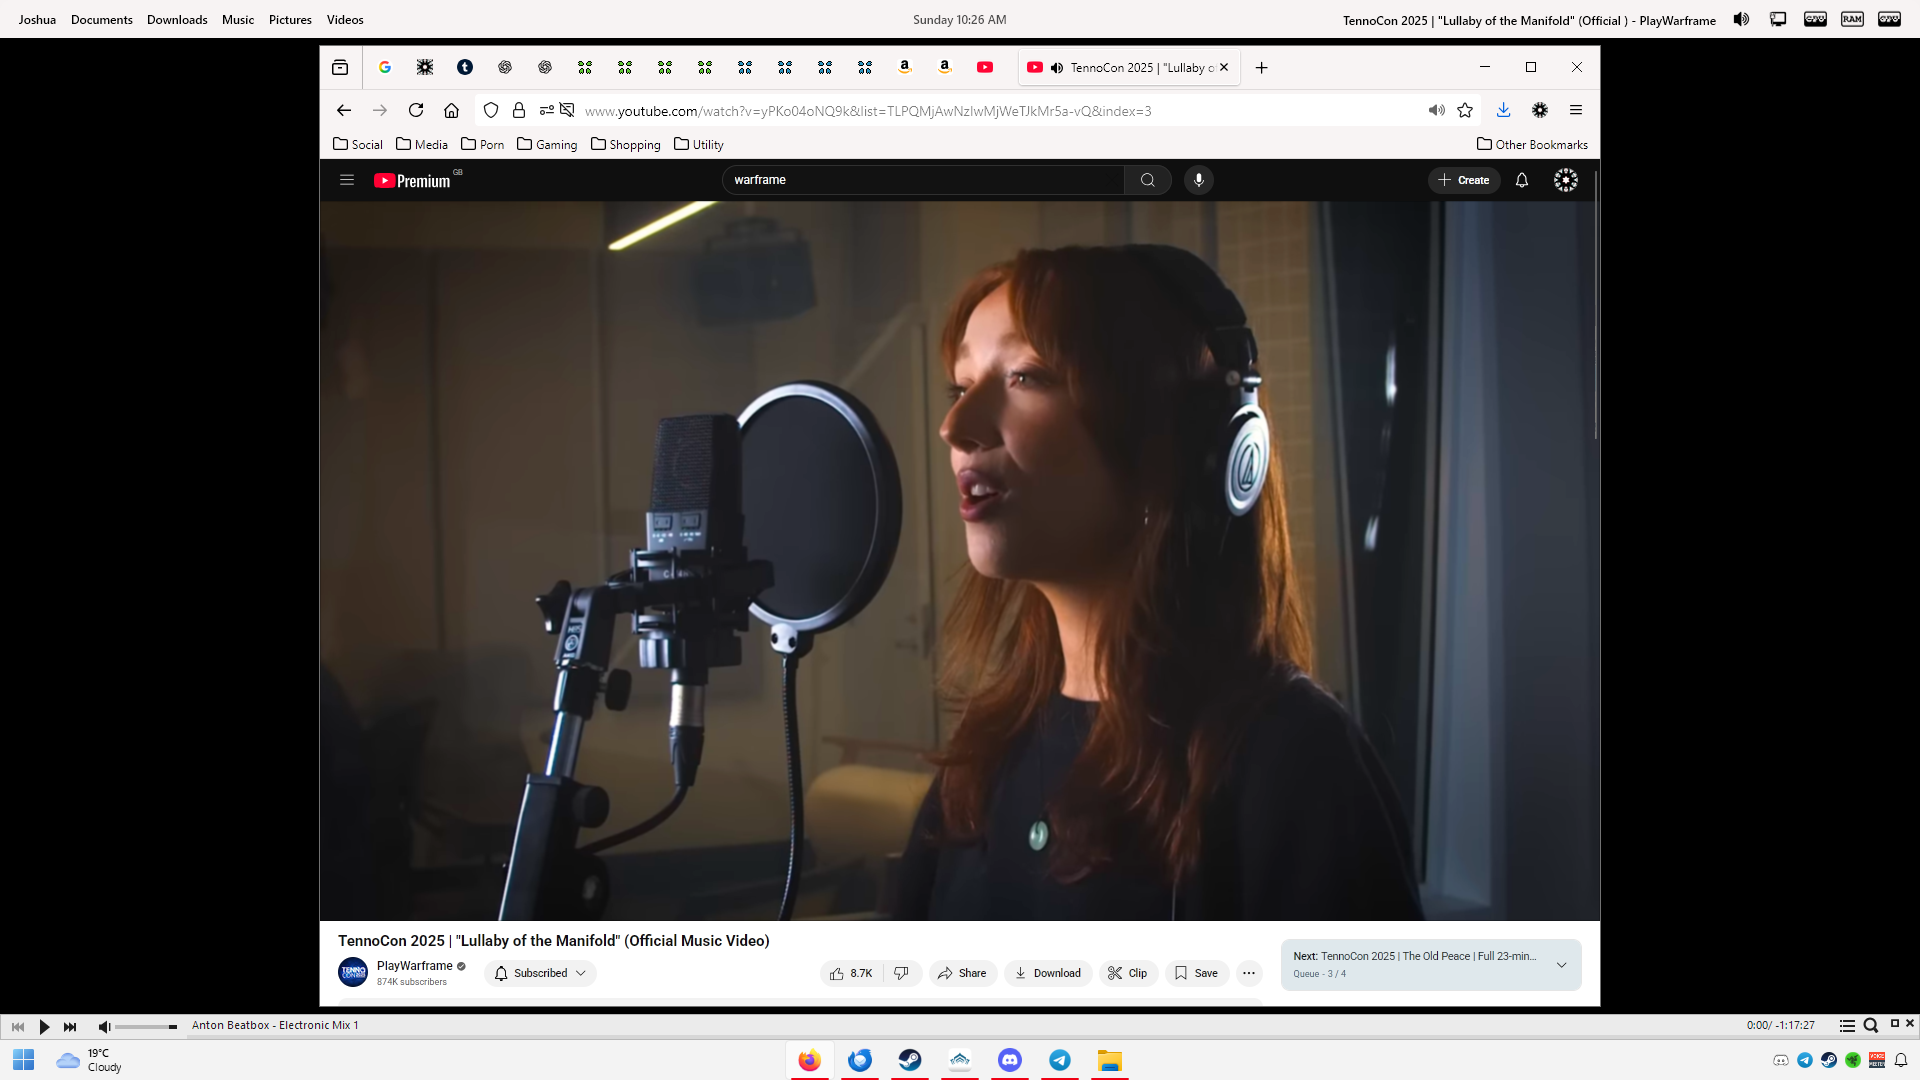Image resolution: width=1920 pixels, height=1080 pixels.
Task: Mute the tab via its speaker icon
Action: coord(1057,67)
